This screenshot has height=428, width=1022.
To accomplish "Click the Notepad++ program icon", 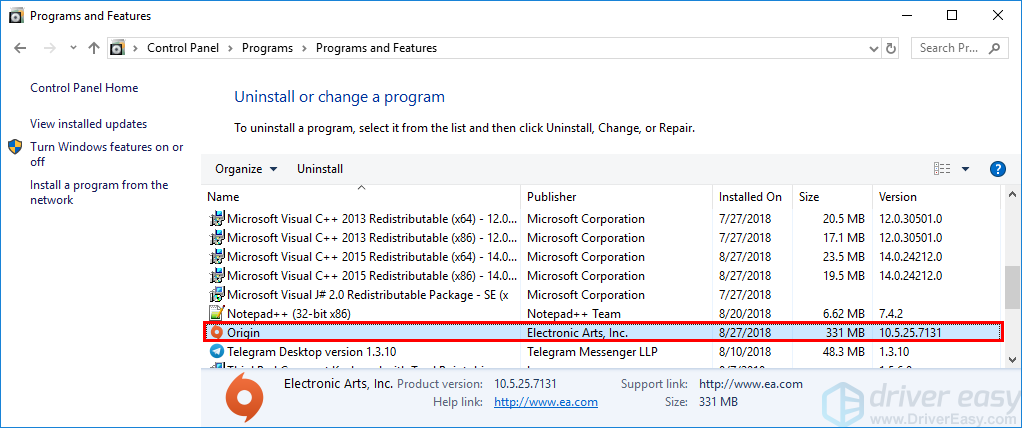I will (x=217, y=313).
